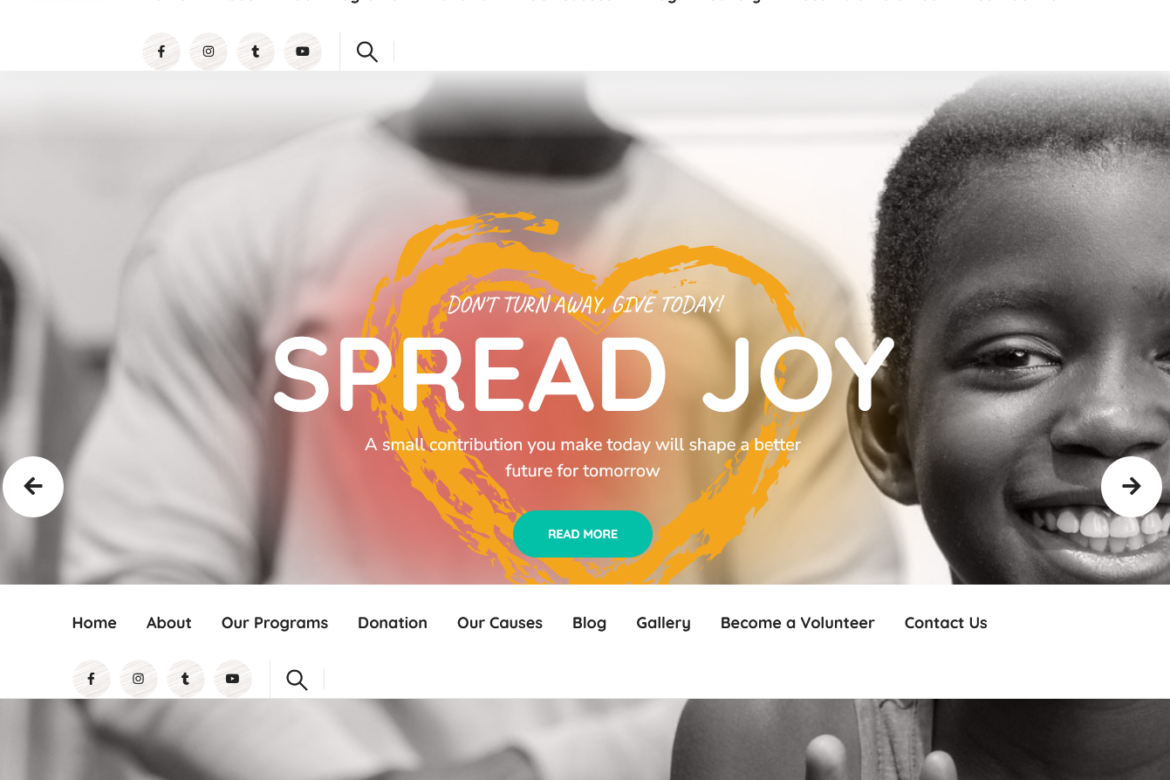The height and width of the screenshot is (780, 1170).
Task: Open Facebook icon below the navigation menu
Action: point(91,678)
